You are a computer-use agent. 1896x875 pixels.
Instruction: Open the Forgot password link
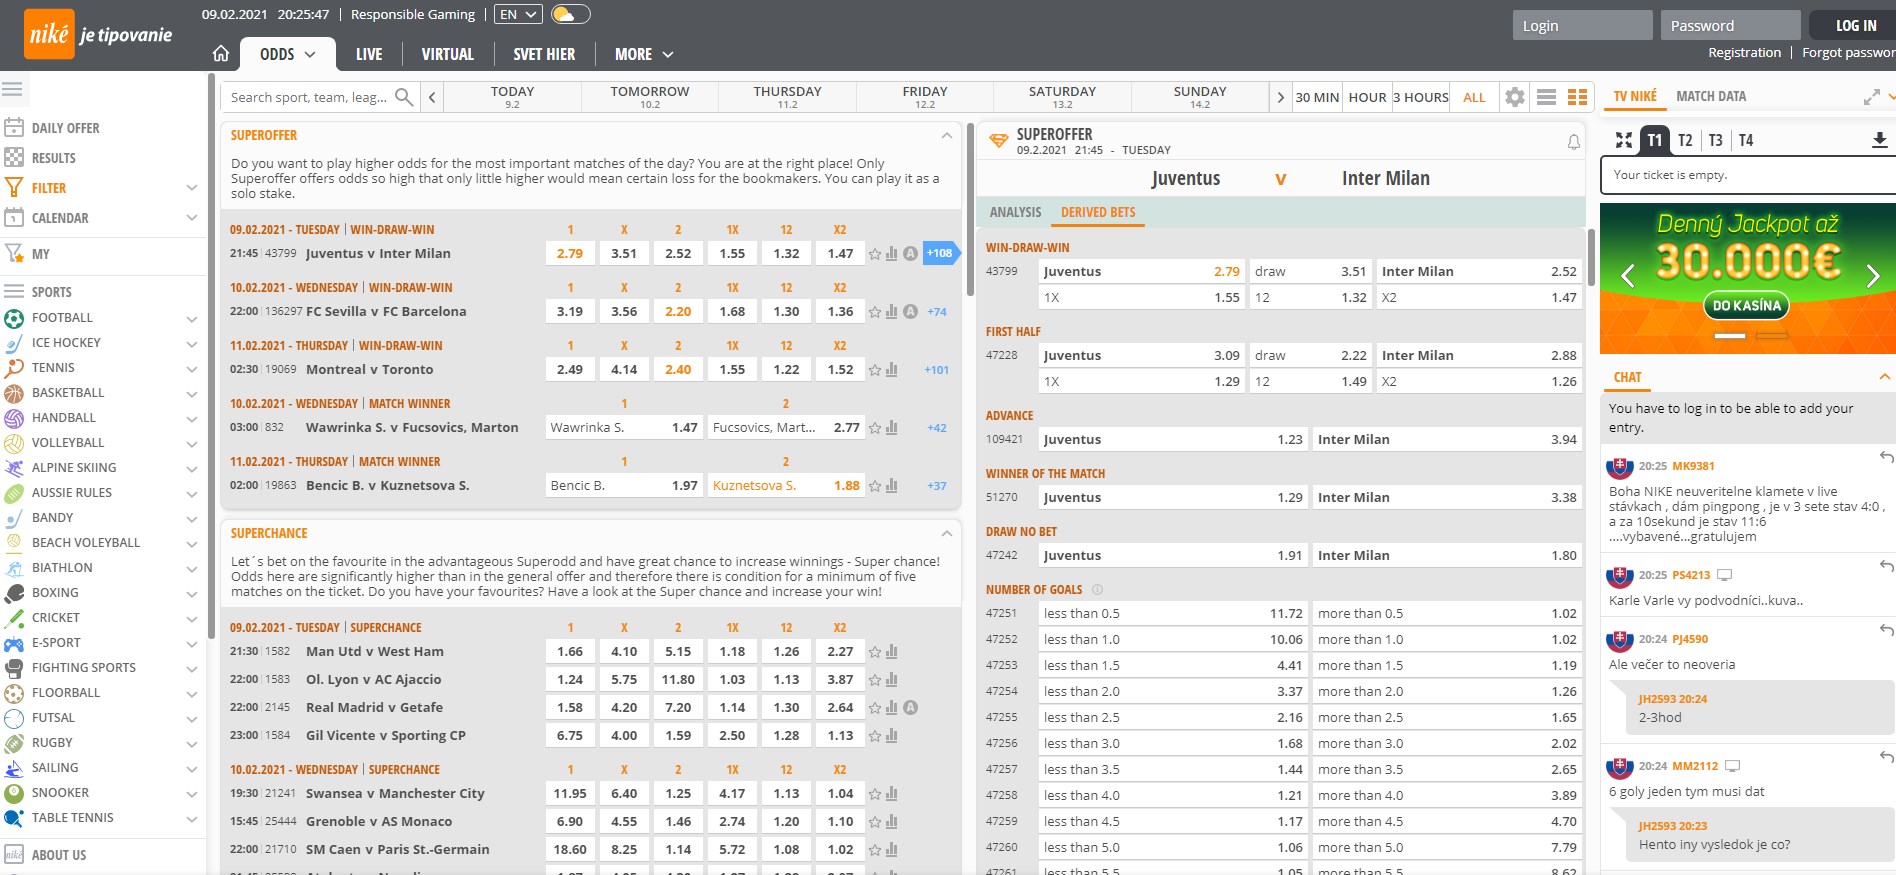coord(1848,52)
